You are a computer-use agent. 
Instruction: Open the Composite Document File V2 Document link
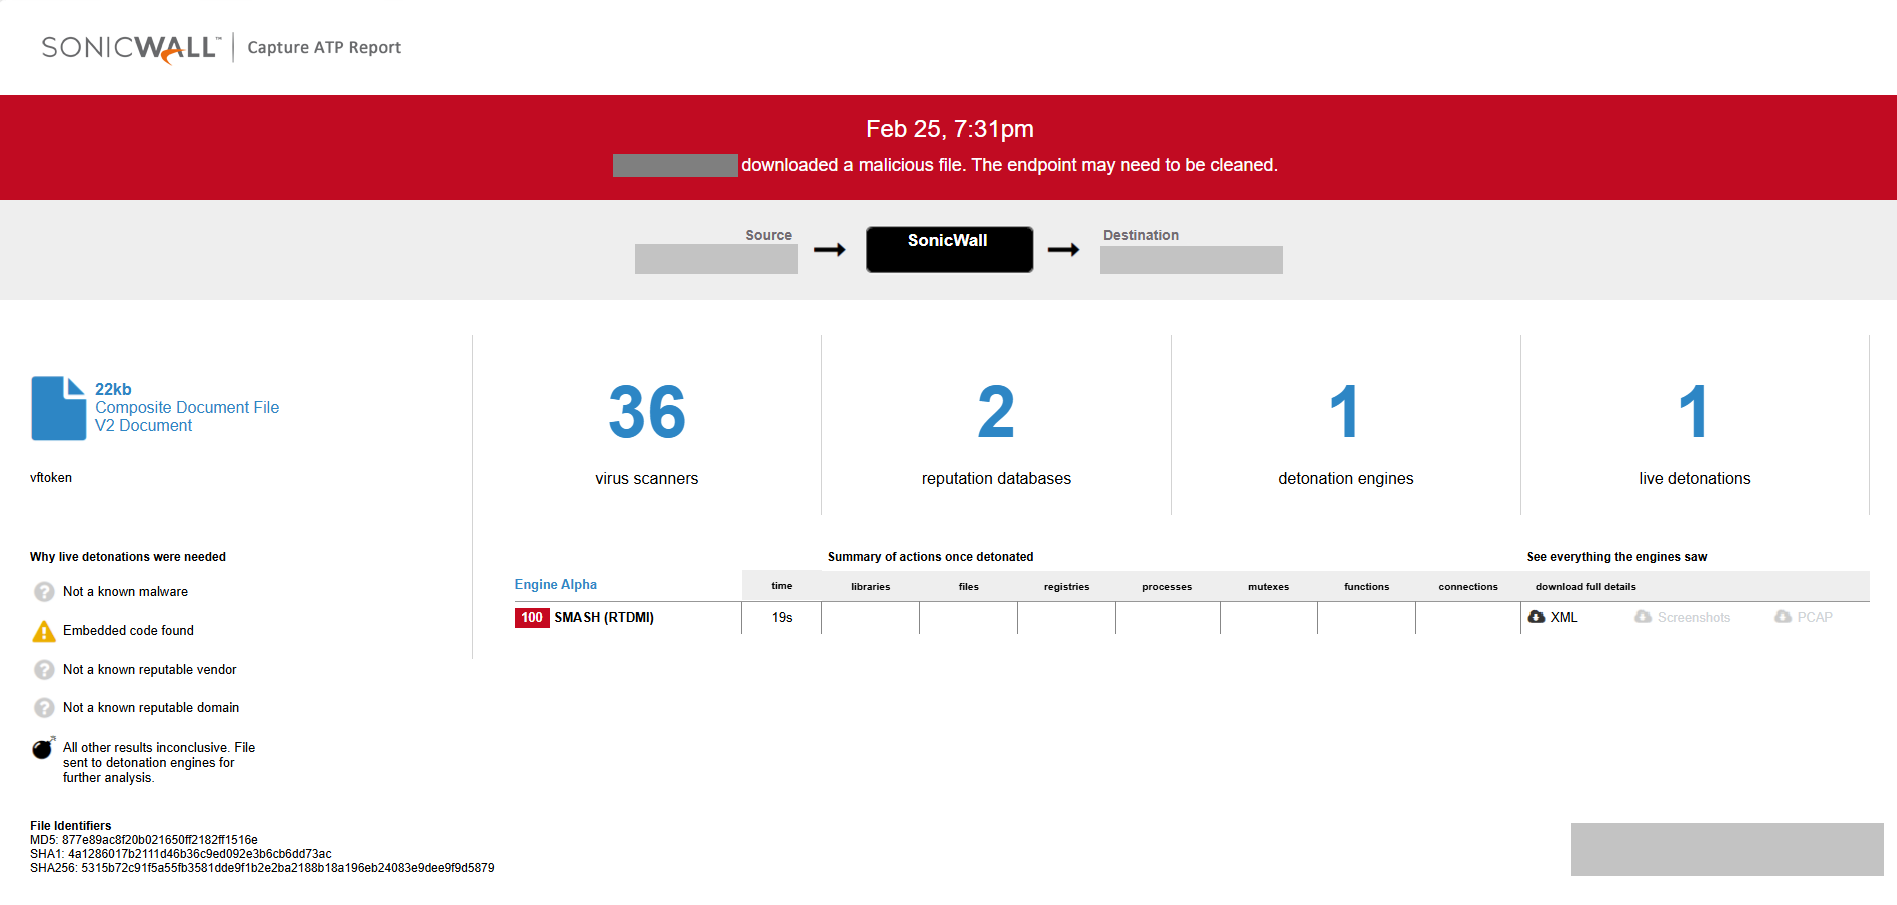click(x=187, y=417)
